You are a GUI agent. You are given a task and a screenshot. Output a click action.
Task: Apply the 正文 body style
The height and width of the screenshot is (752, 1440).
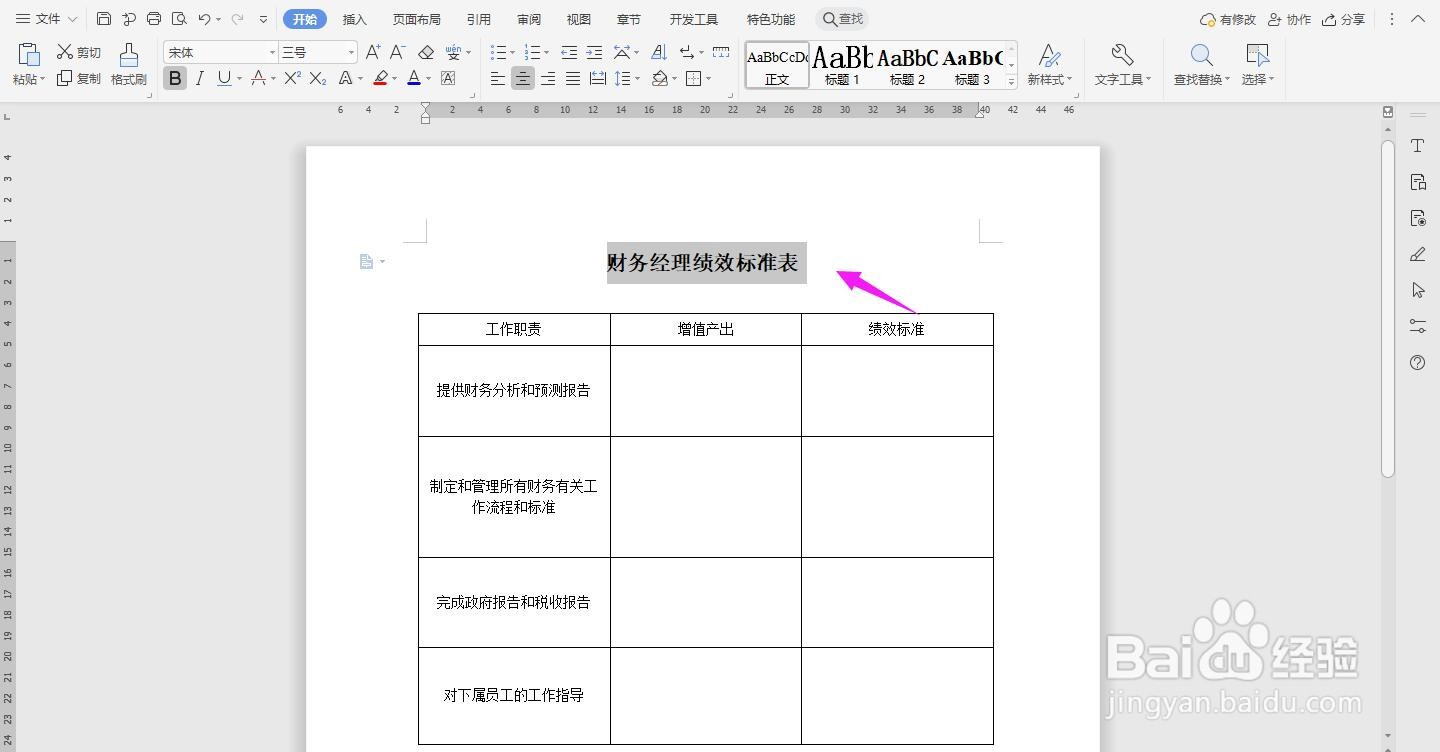777,65
